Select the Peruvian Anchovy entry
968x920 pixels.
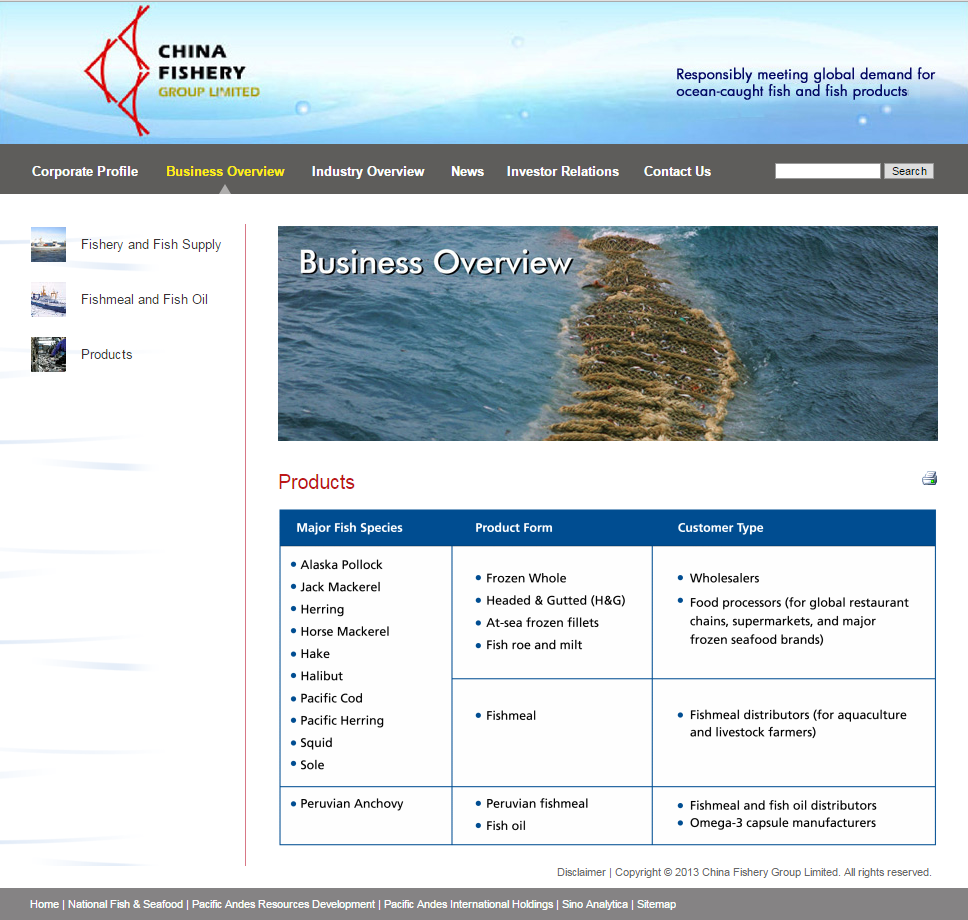click(x=352, y=803)
